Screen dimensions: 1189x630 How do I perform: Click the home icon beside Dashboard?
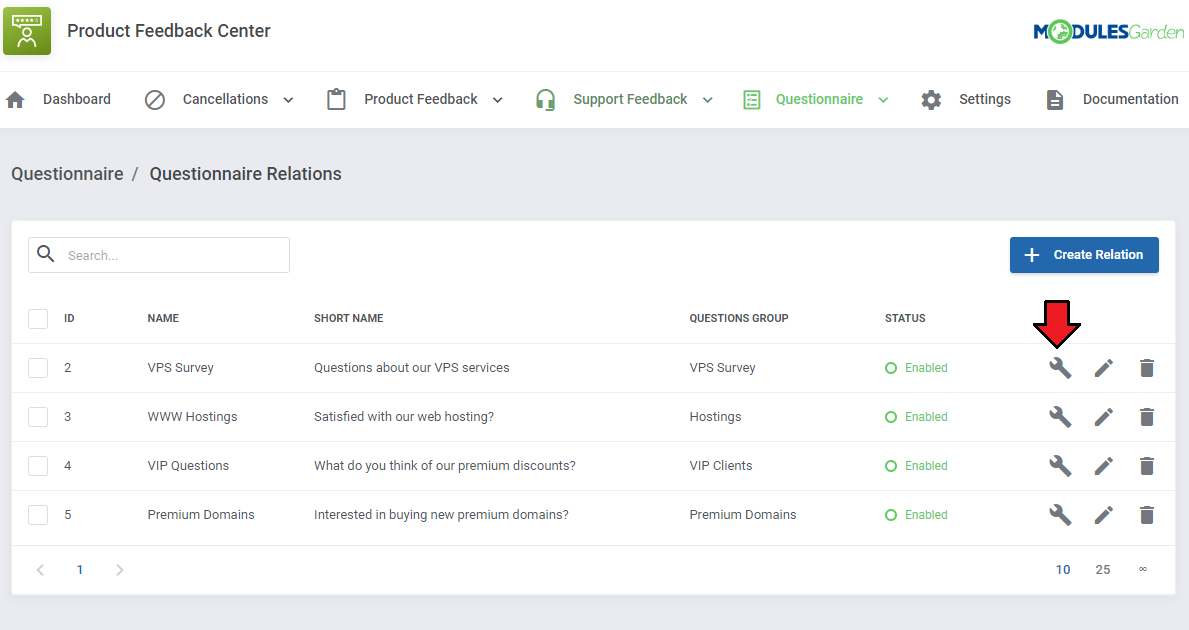pos(15,99)
